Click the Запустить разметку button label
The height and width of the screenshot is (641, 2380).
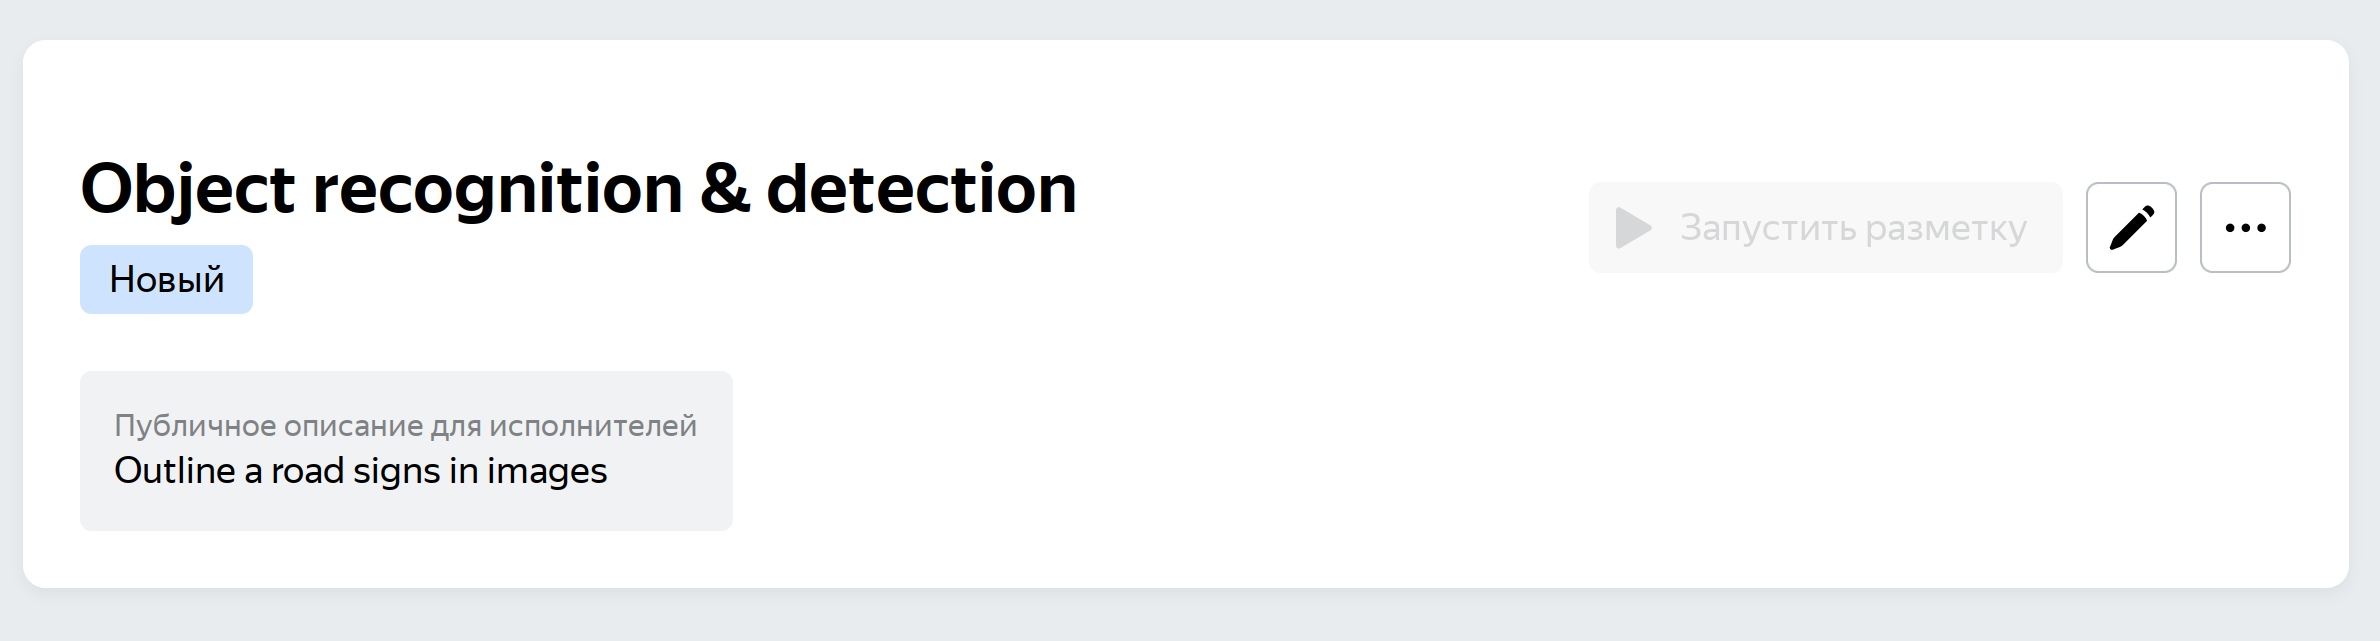tap(1853, 228)
